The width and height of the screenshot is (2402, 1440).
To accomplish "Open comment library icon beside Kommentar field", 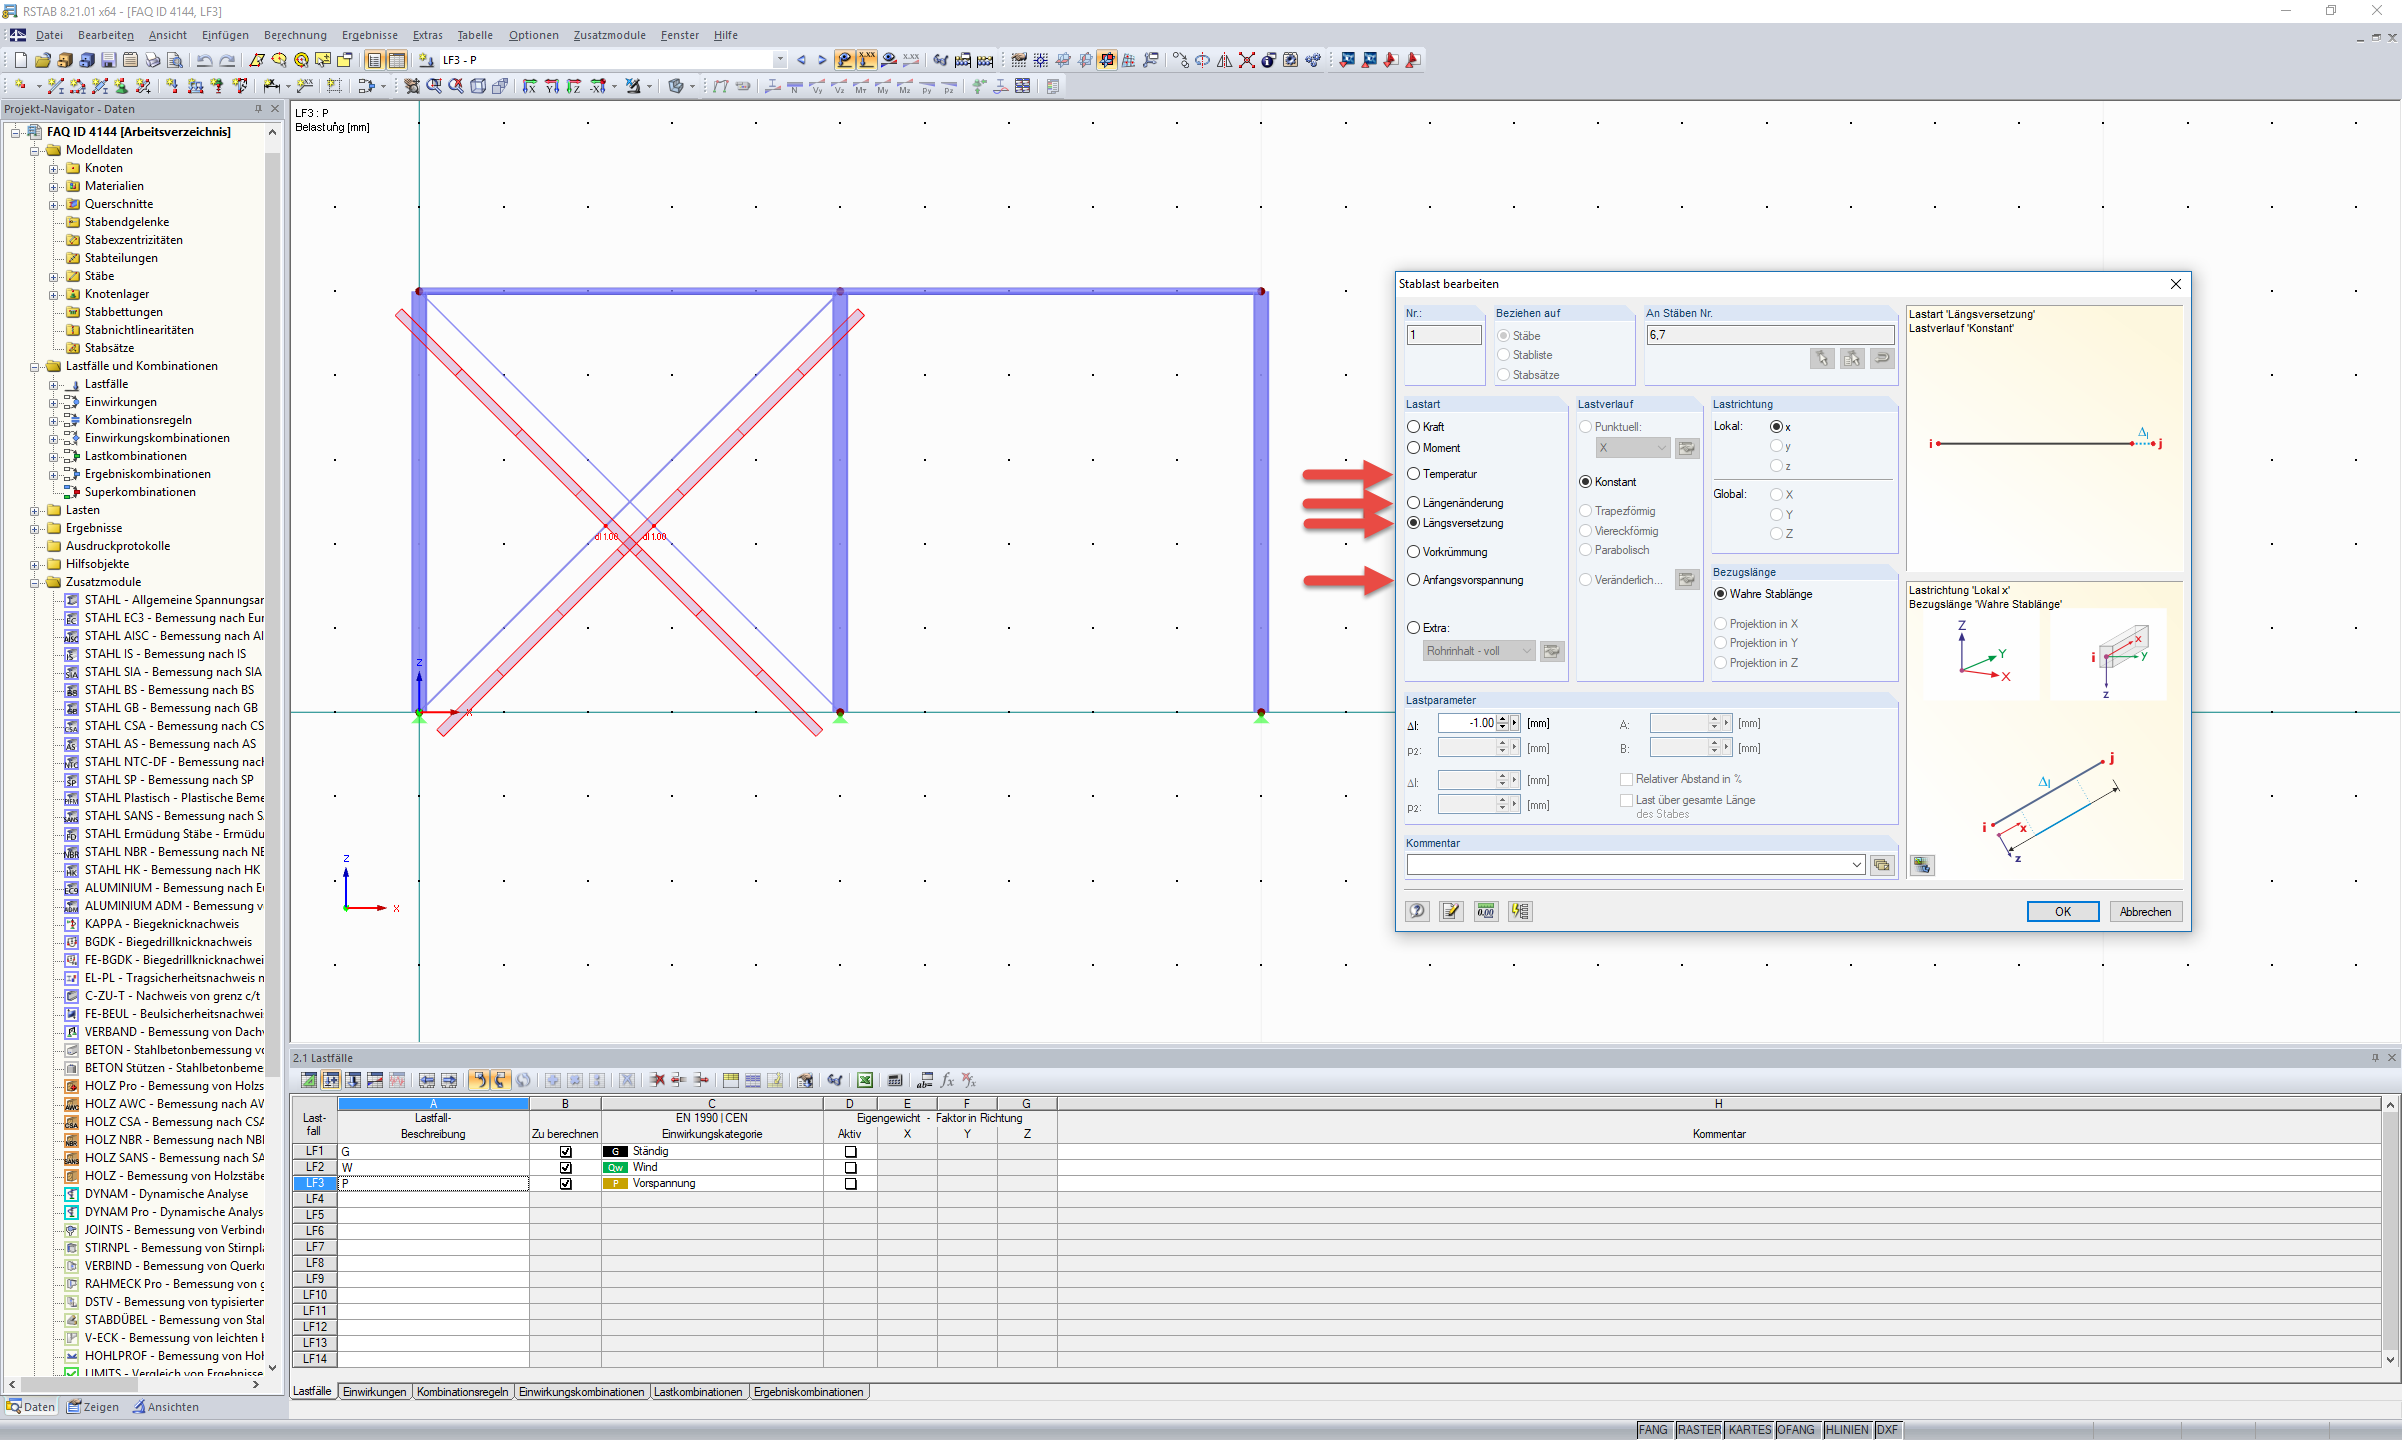I will tap(1882, 865).
